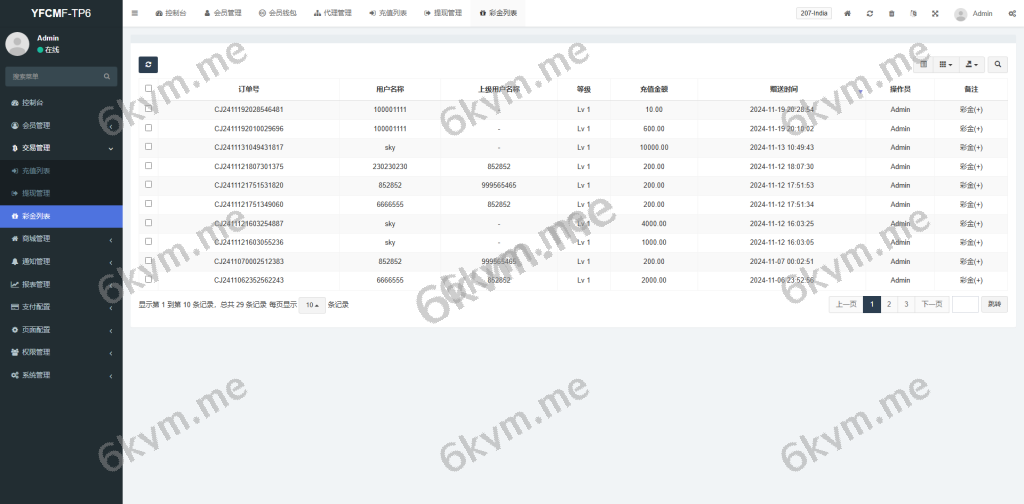Check the box for order CJ2411192028546481
This screenshot has height=504, width=1024.
click(149, 109)
